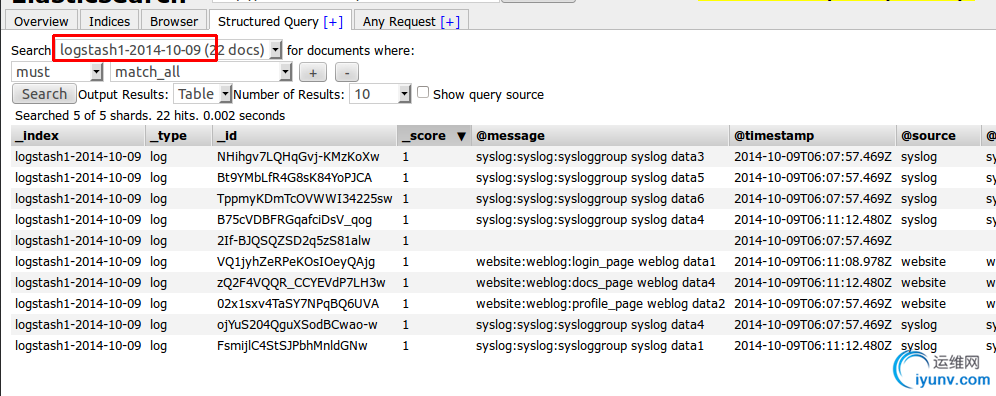This screenshot has height=396, width=996.
Task: Expand the must clause dropdown
Action: 57,72
